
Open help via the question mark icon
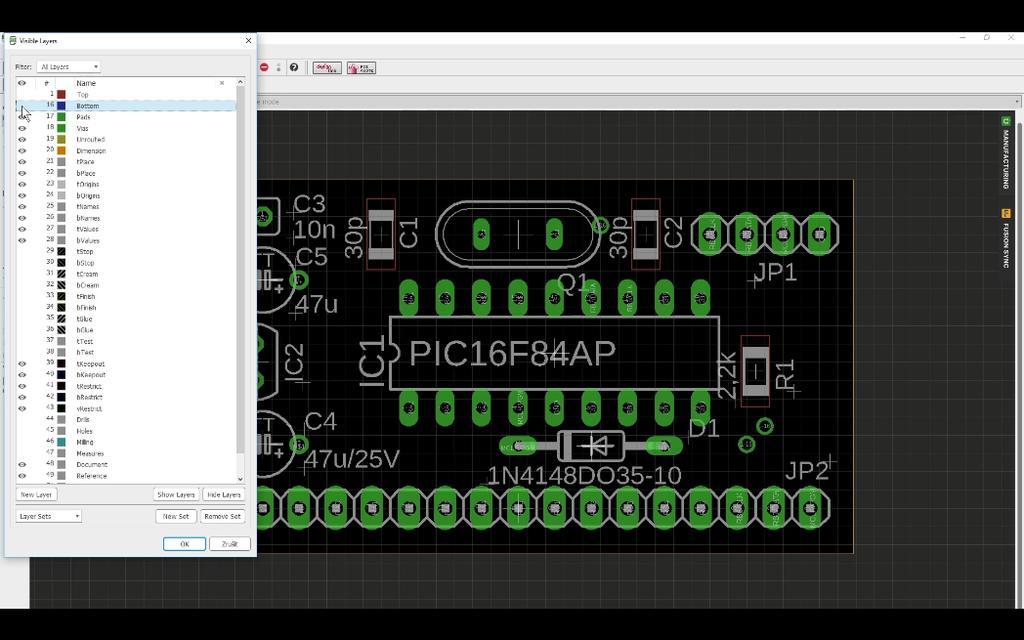[x=294, y=67]
